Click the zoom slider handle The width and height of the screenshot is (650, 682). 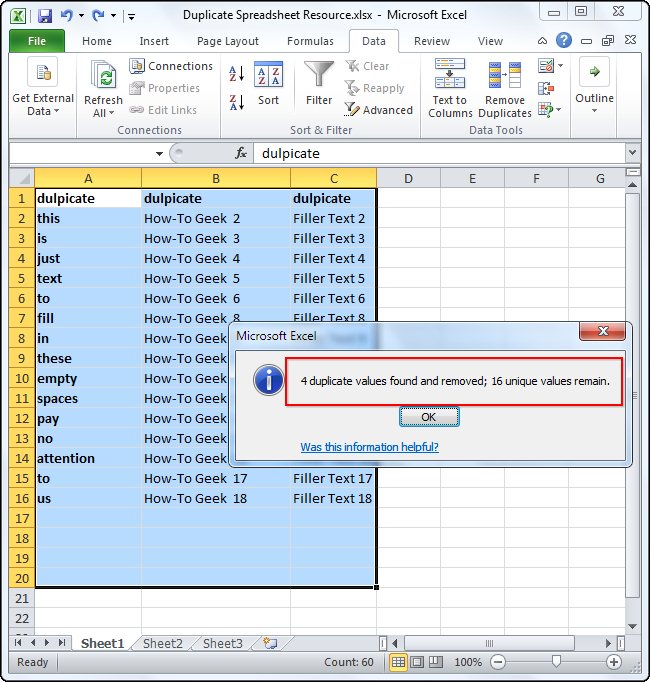point(556,661)
